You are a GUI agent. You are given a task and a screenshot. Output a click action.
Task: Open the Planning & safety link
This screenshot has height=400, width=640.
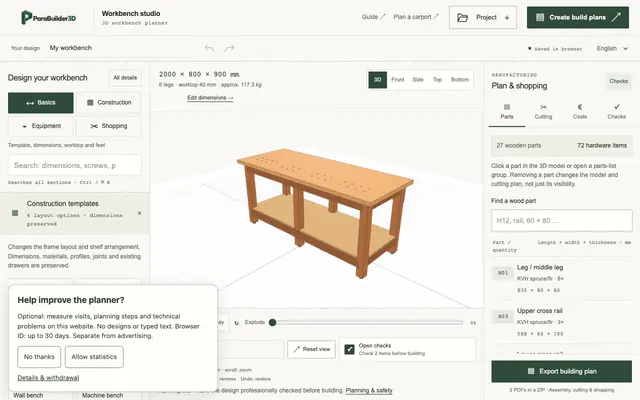(x=369, y=391)
